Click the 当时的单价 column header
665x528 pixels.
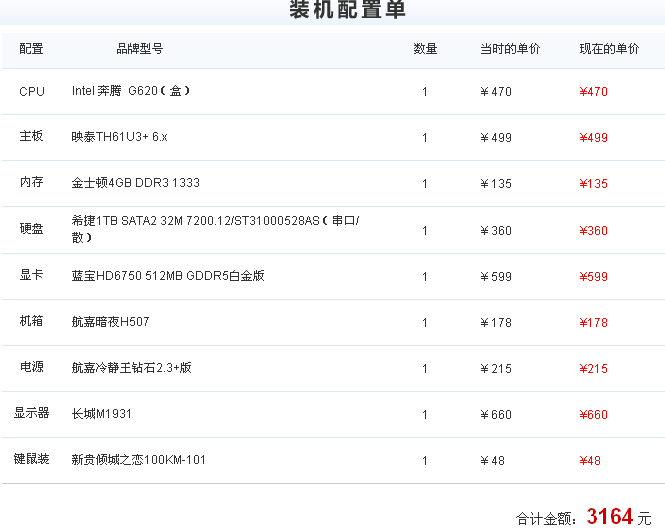click(x=510, y=49)
